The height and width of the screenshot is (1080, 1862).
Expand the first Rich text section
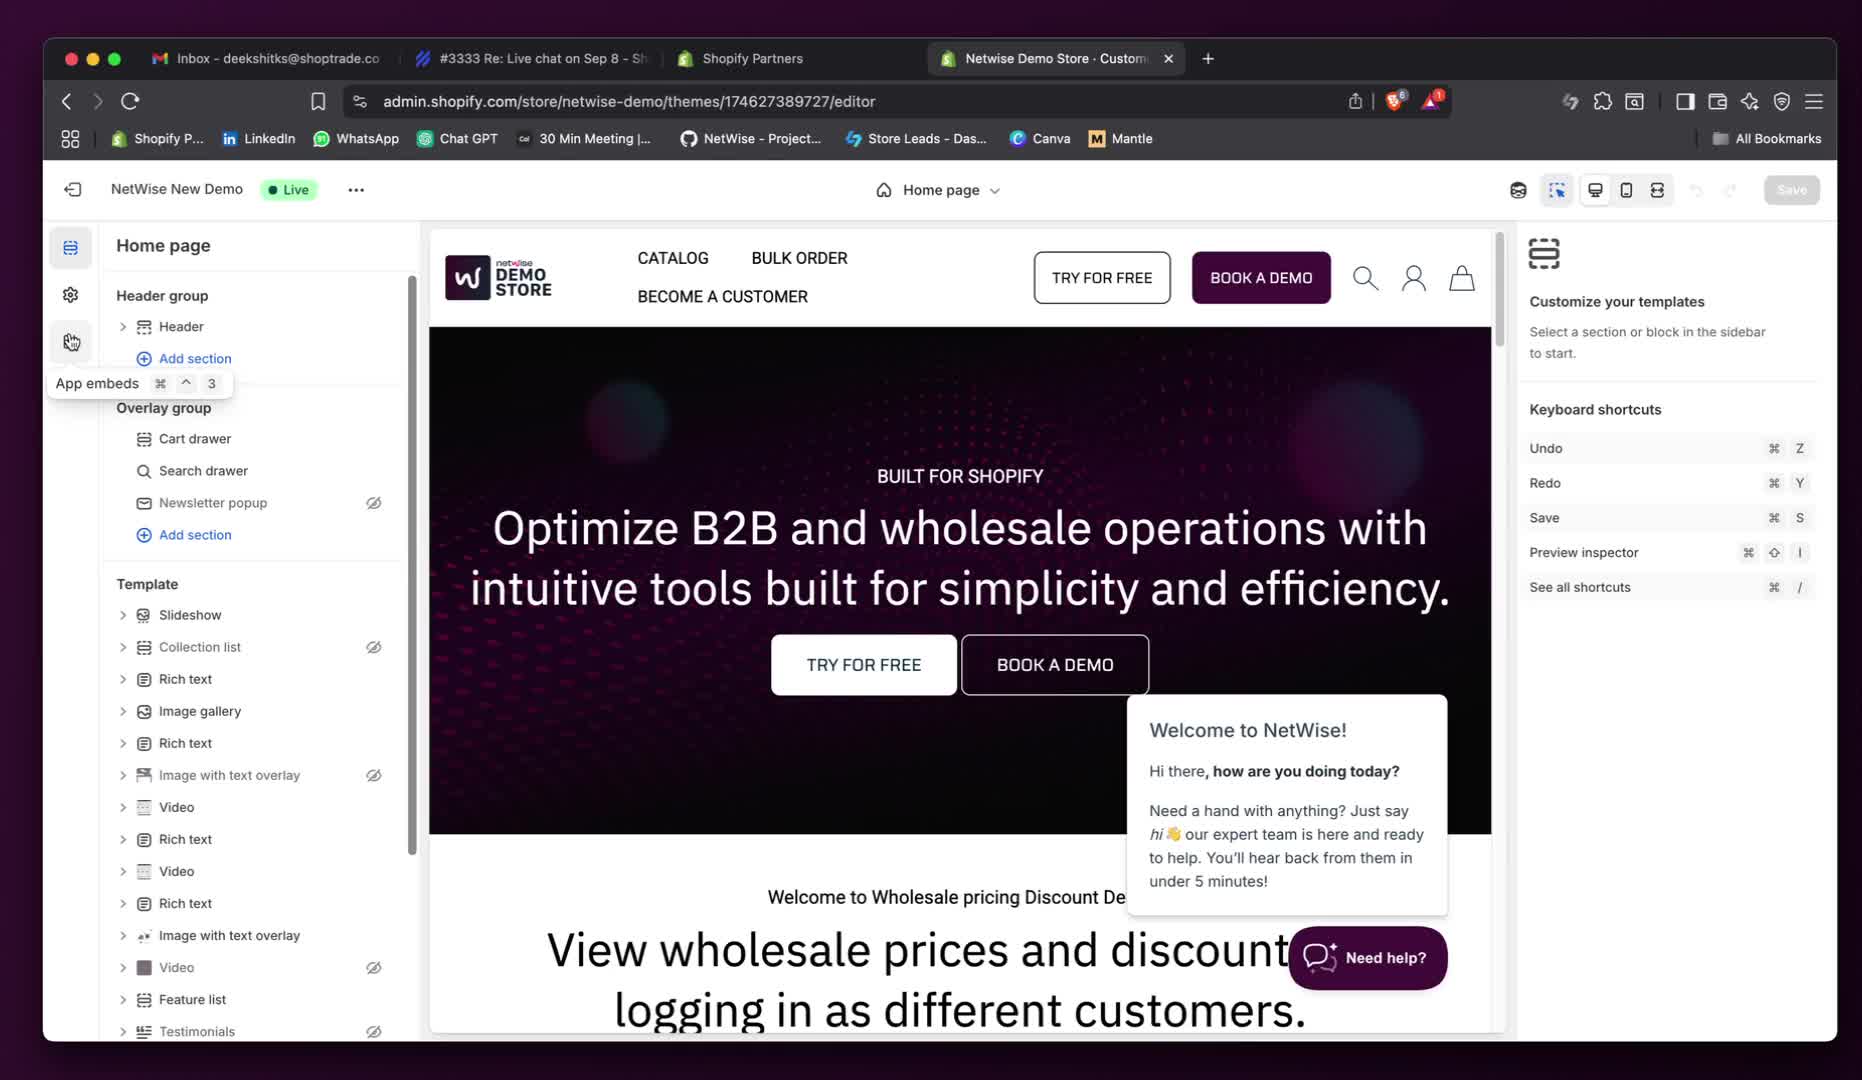coord(123,679)
